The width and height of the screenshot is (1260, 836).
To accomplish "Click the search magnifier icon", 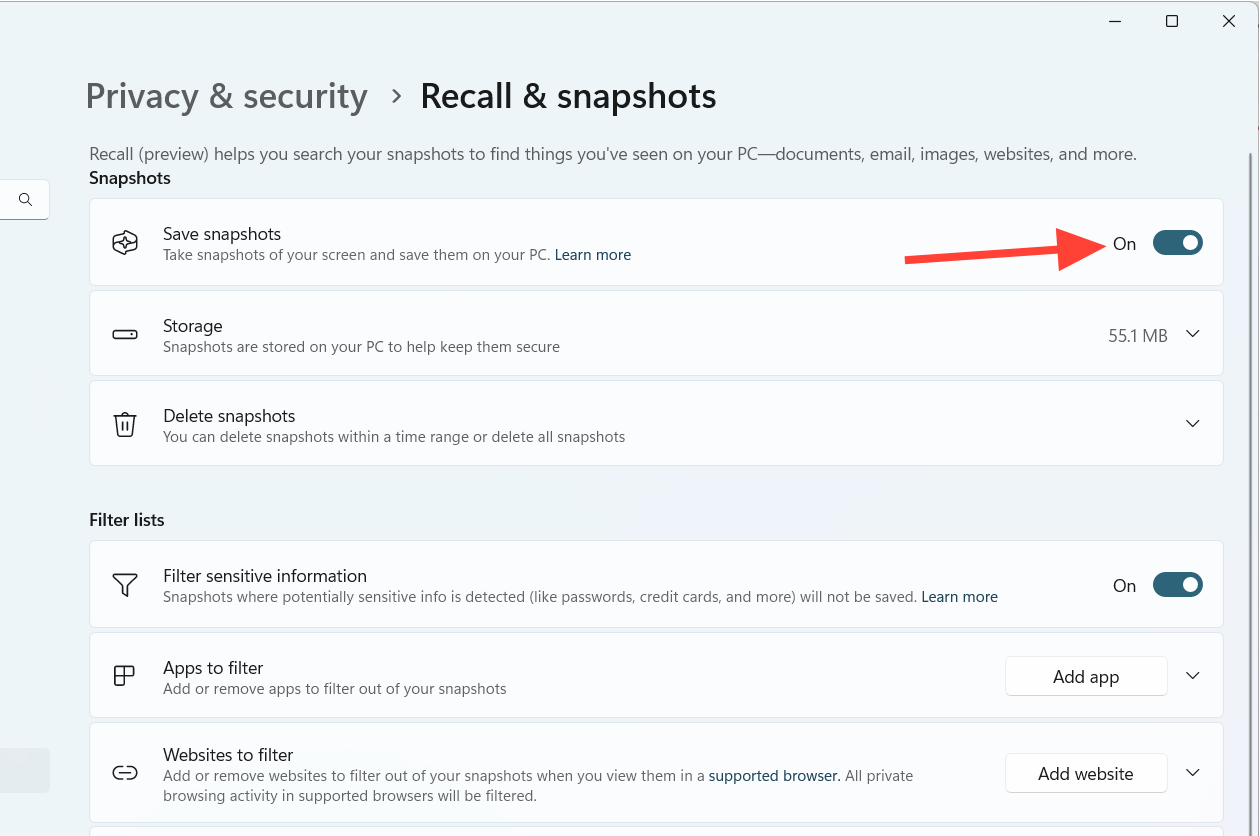I will point(26,200).
